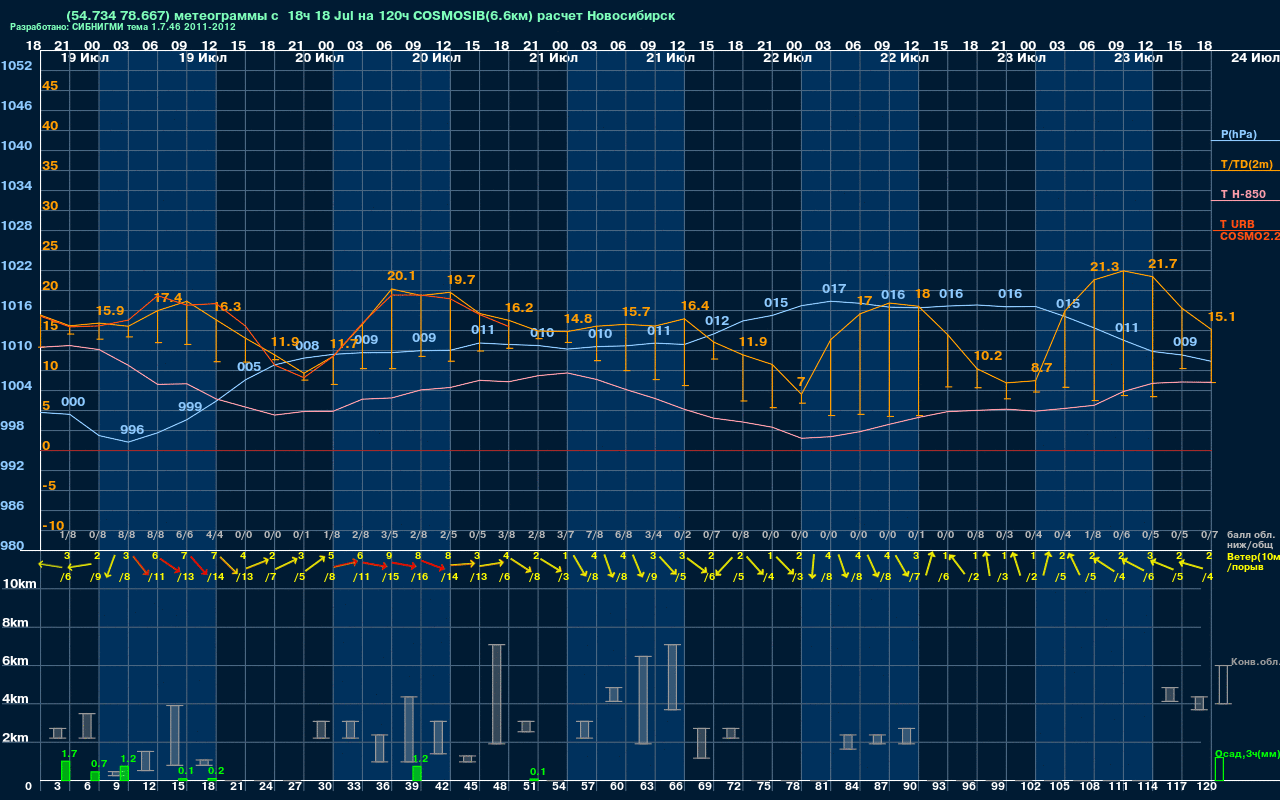Click the T/TD(2m) legend label
This screenshot has width=1280, height=800.
coord(1245,164)
